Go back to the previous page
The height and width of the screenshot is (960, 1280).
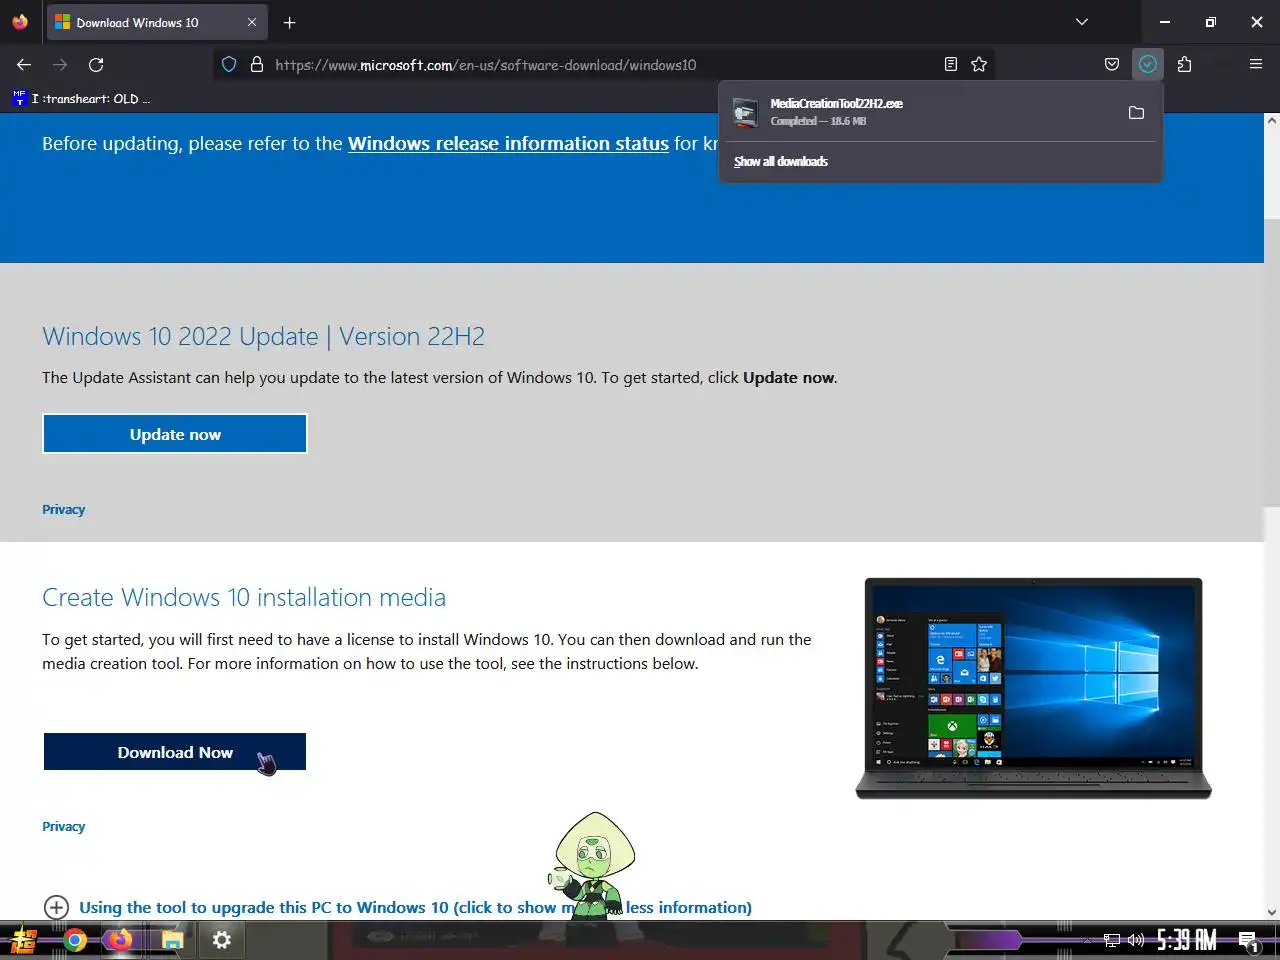click(x=24, y=64)
